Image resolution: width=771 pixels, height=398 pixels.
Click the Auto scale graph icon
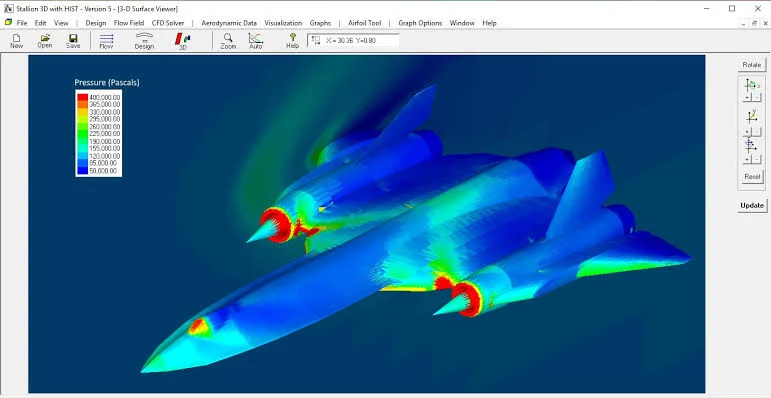coord(256,41)
